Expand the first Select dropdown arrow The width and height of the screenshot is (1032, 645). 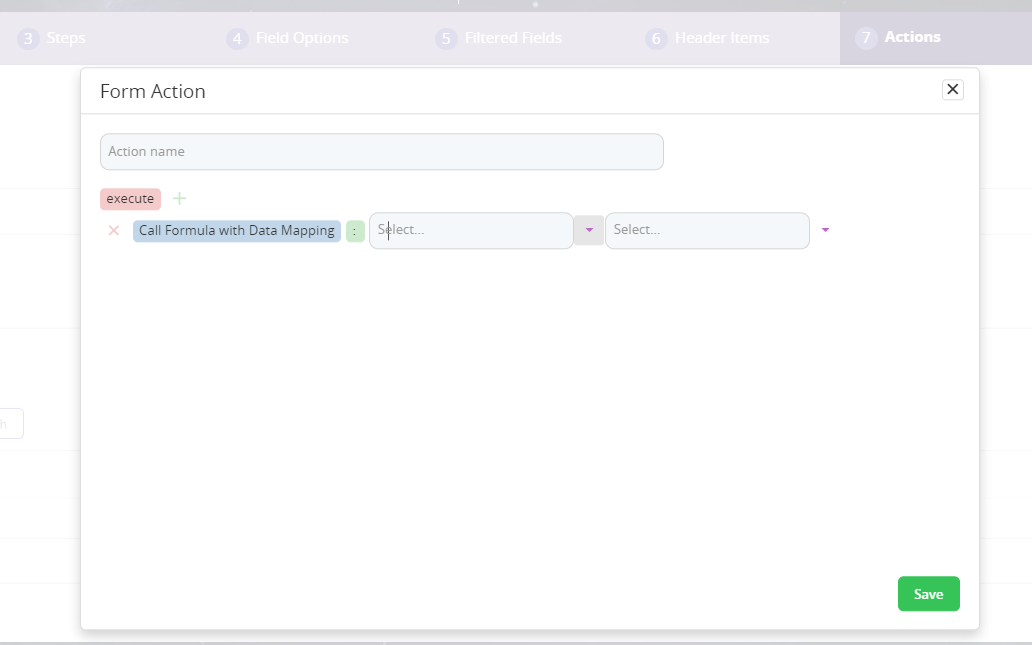click(588, 230)
